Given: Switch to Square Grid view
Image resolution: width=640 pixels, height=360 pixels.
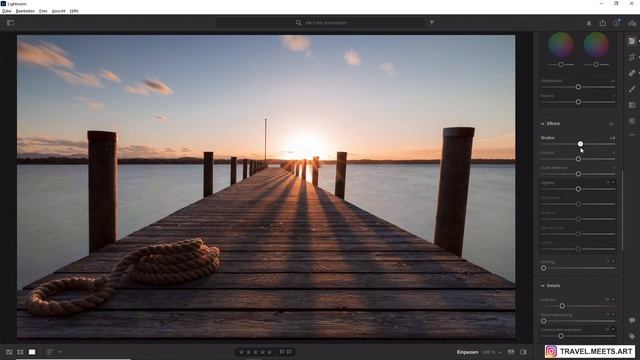Looking at the screenshot, I should pyautogui.click(x=20, y=352).
